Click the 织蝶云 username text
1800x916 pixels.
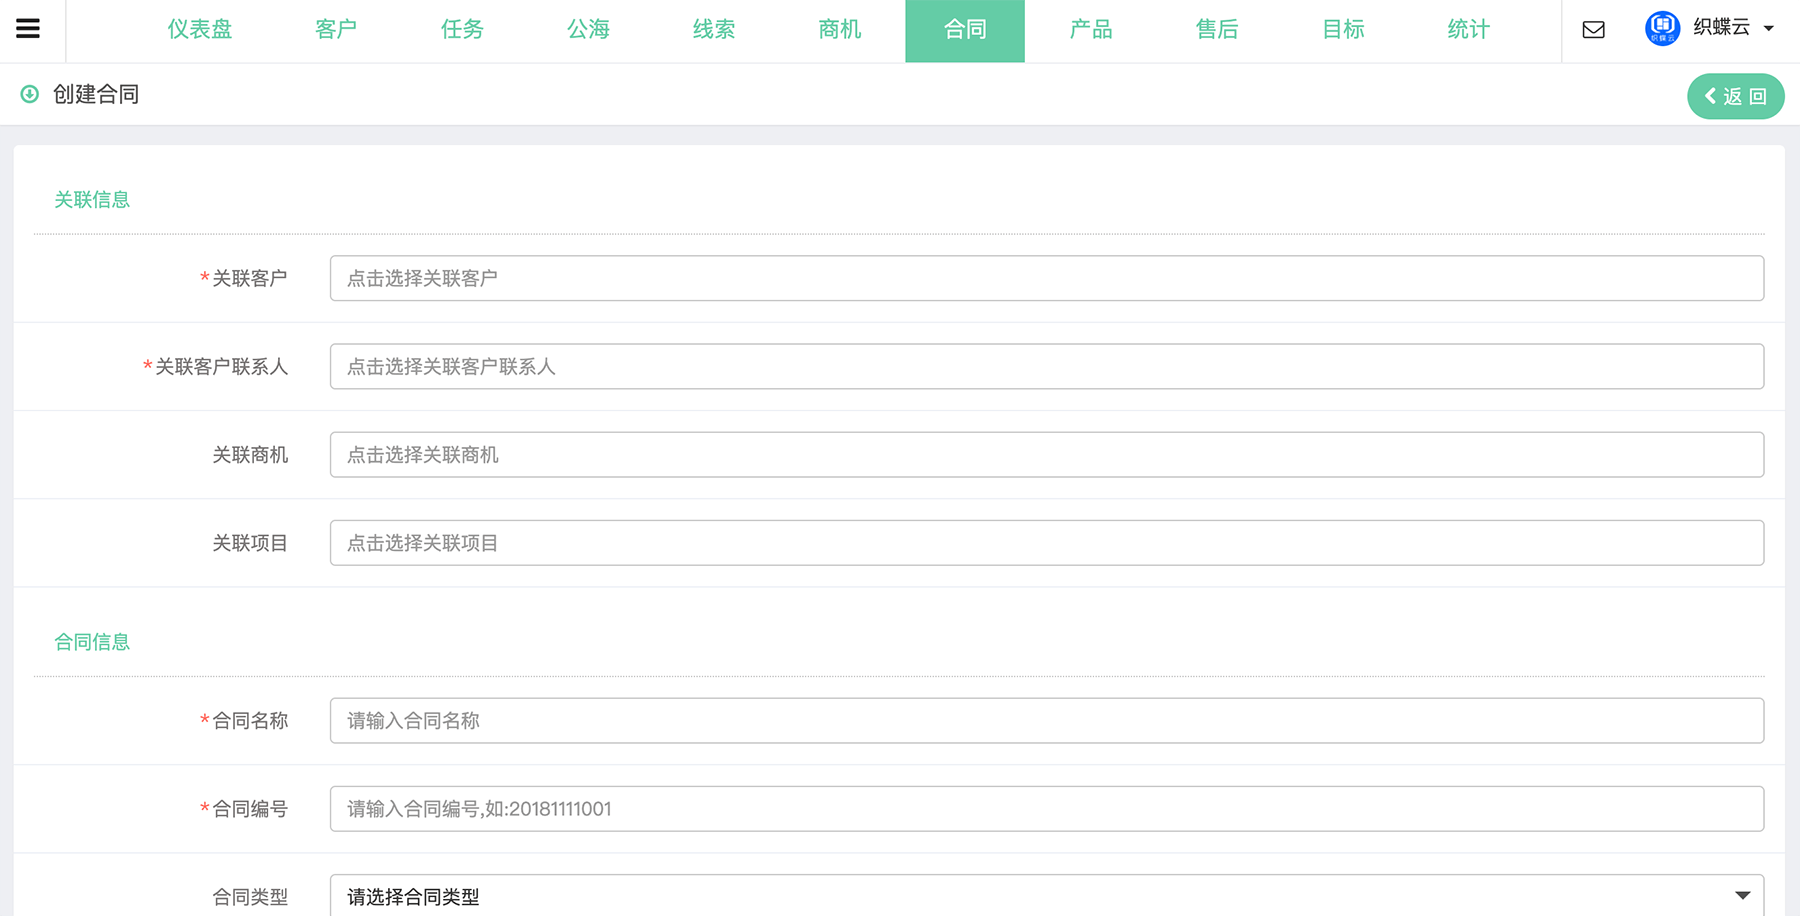(1721, 28)
